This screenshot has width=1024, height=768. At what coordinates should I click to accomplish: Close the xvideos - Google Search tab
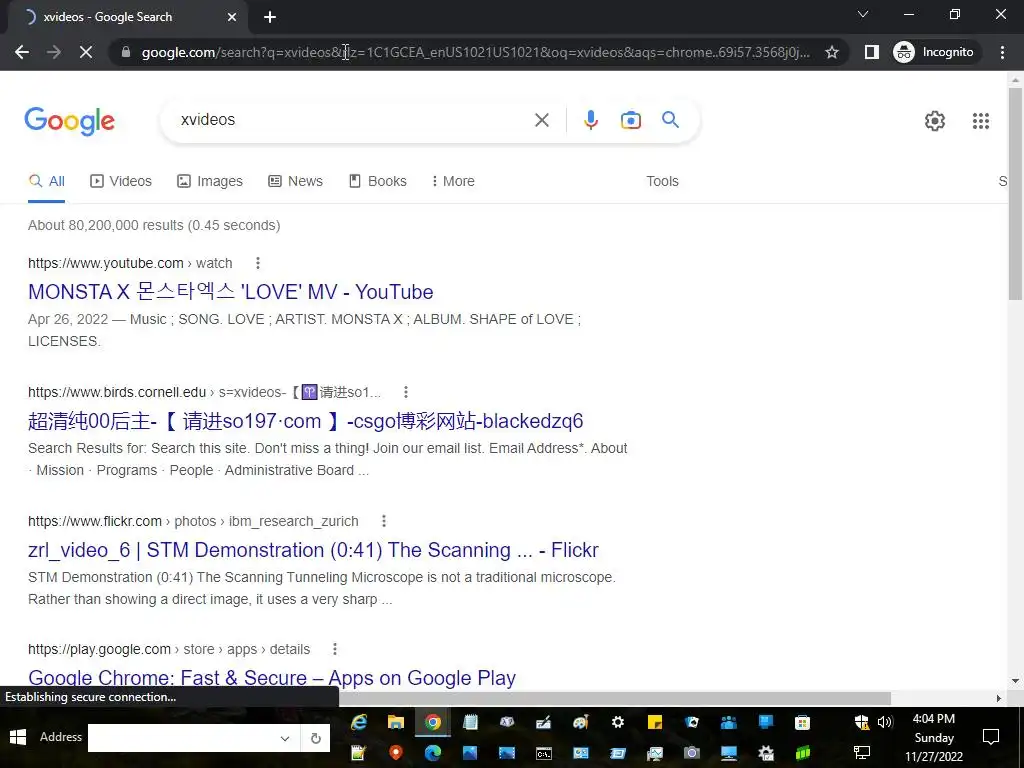(232, 17)
